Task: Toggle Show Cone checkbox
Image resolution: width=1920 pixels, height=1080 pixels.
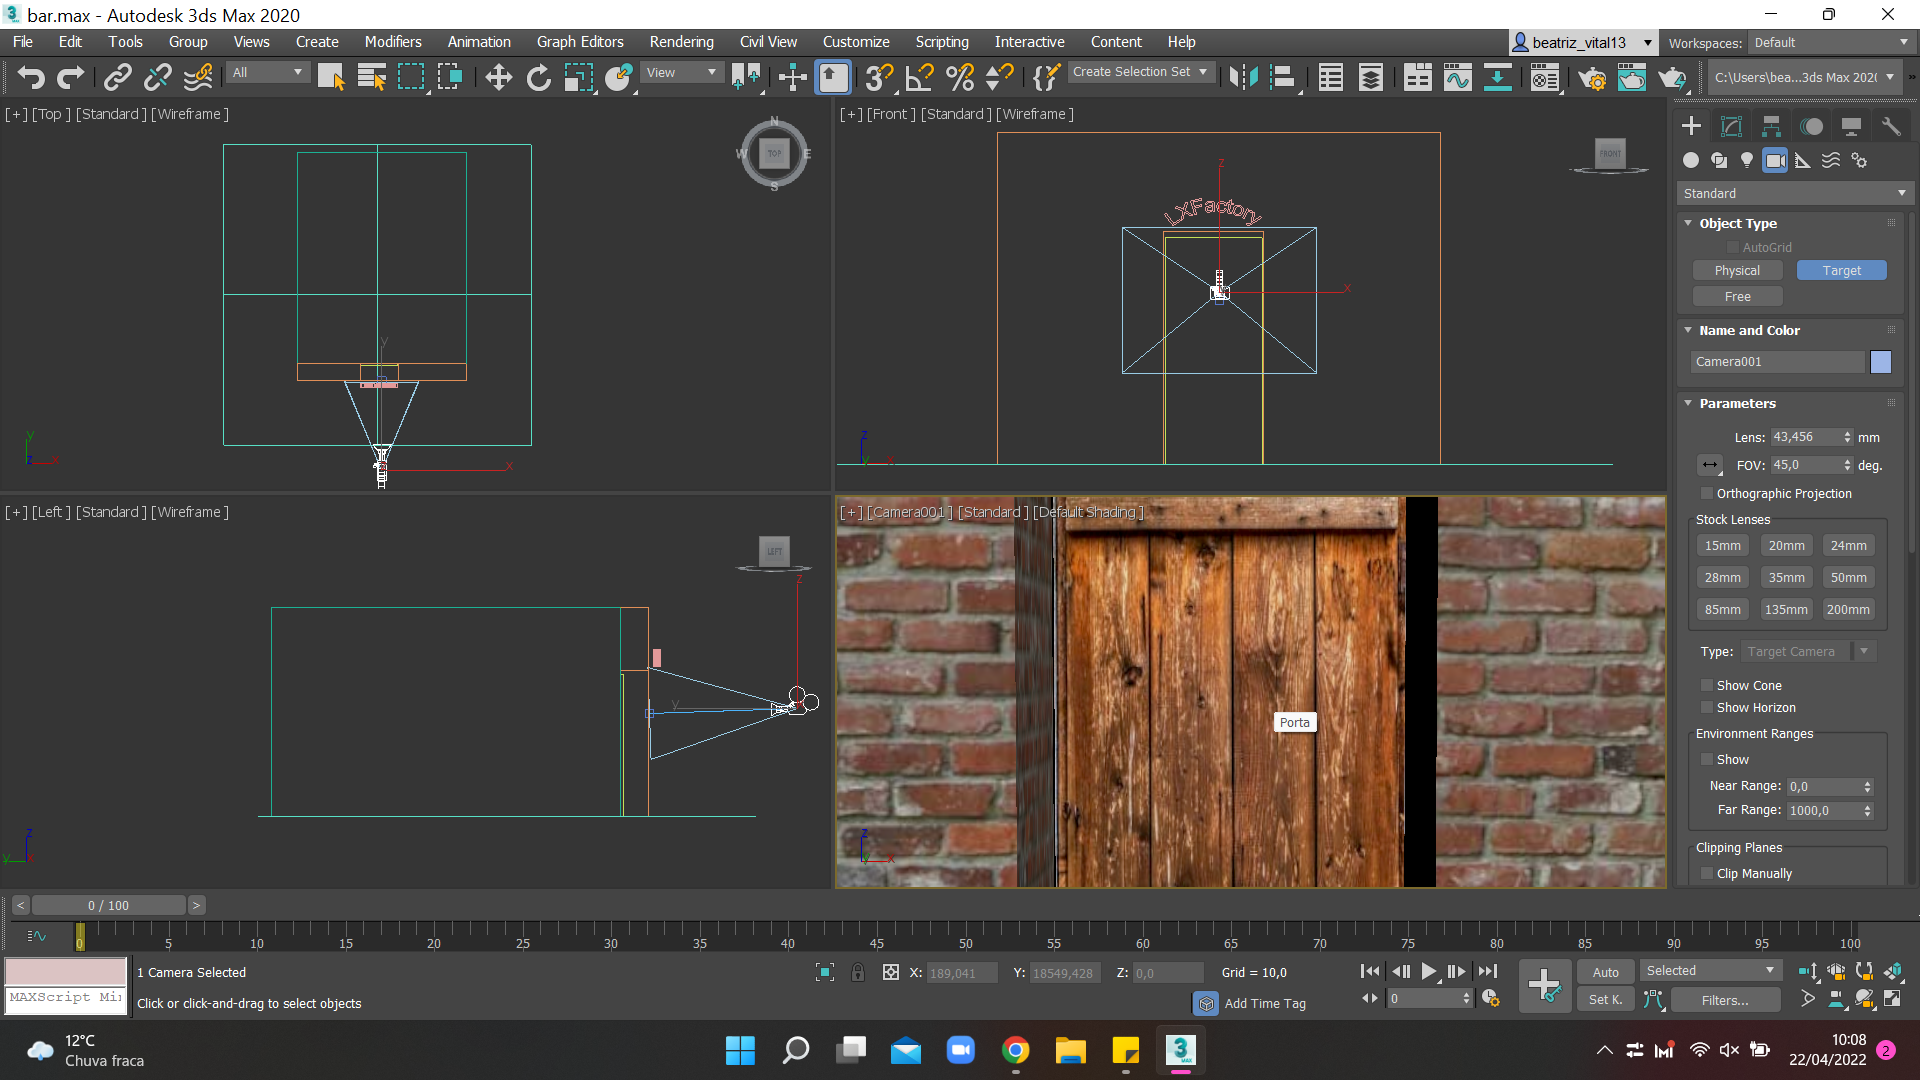Action: [x=1705, y=686]
